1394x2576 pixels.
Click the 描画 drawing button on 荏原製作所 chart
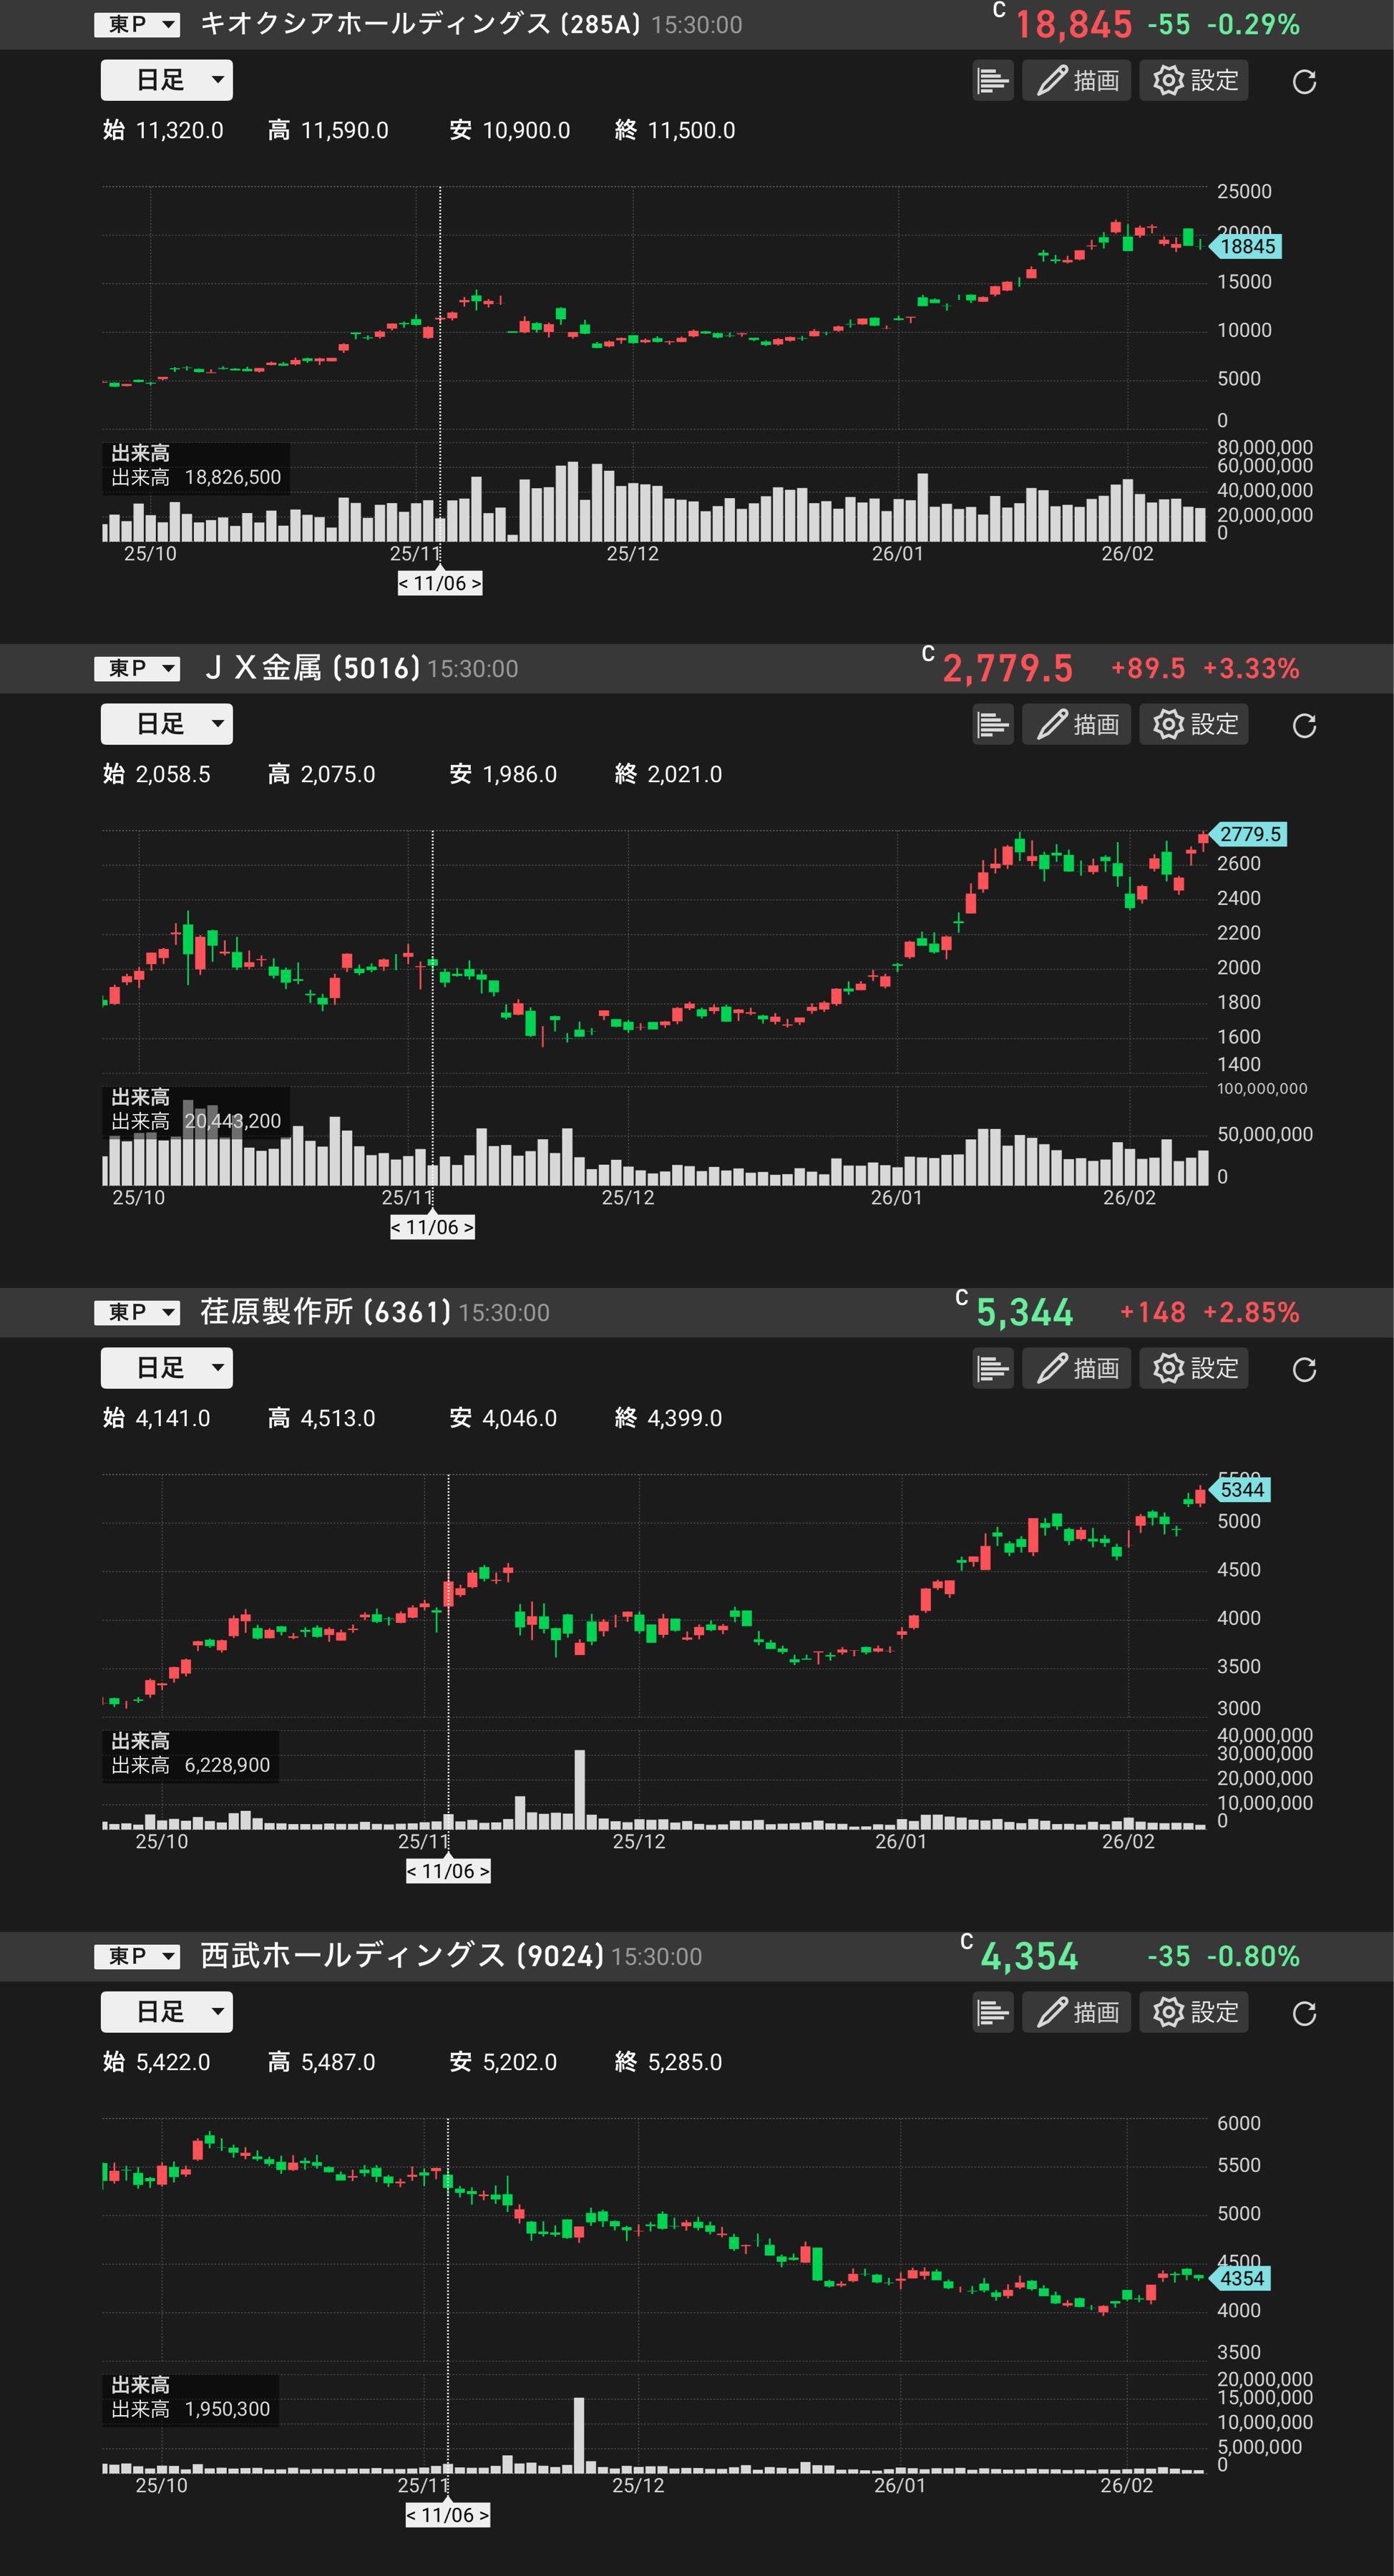tap(1077, 1369)
